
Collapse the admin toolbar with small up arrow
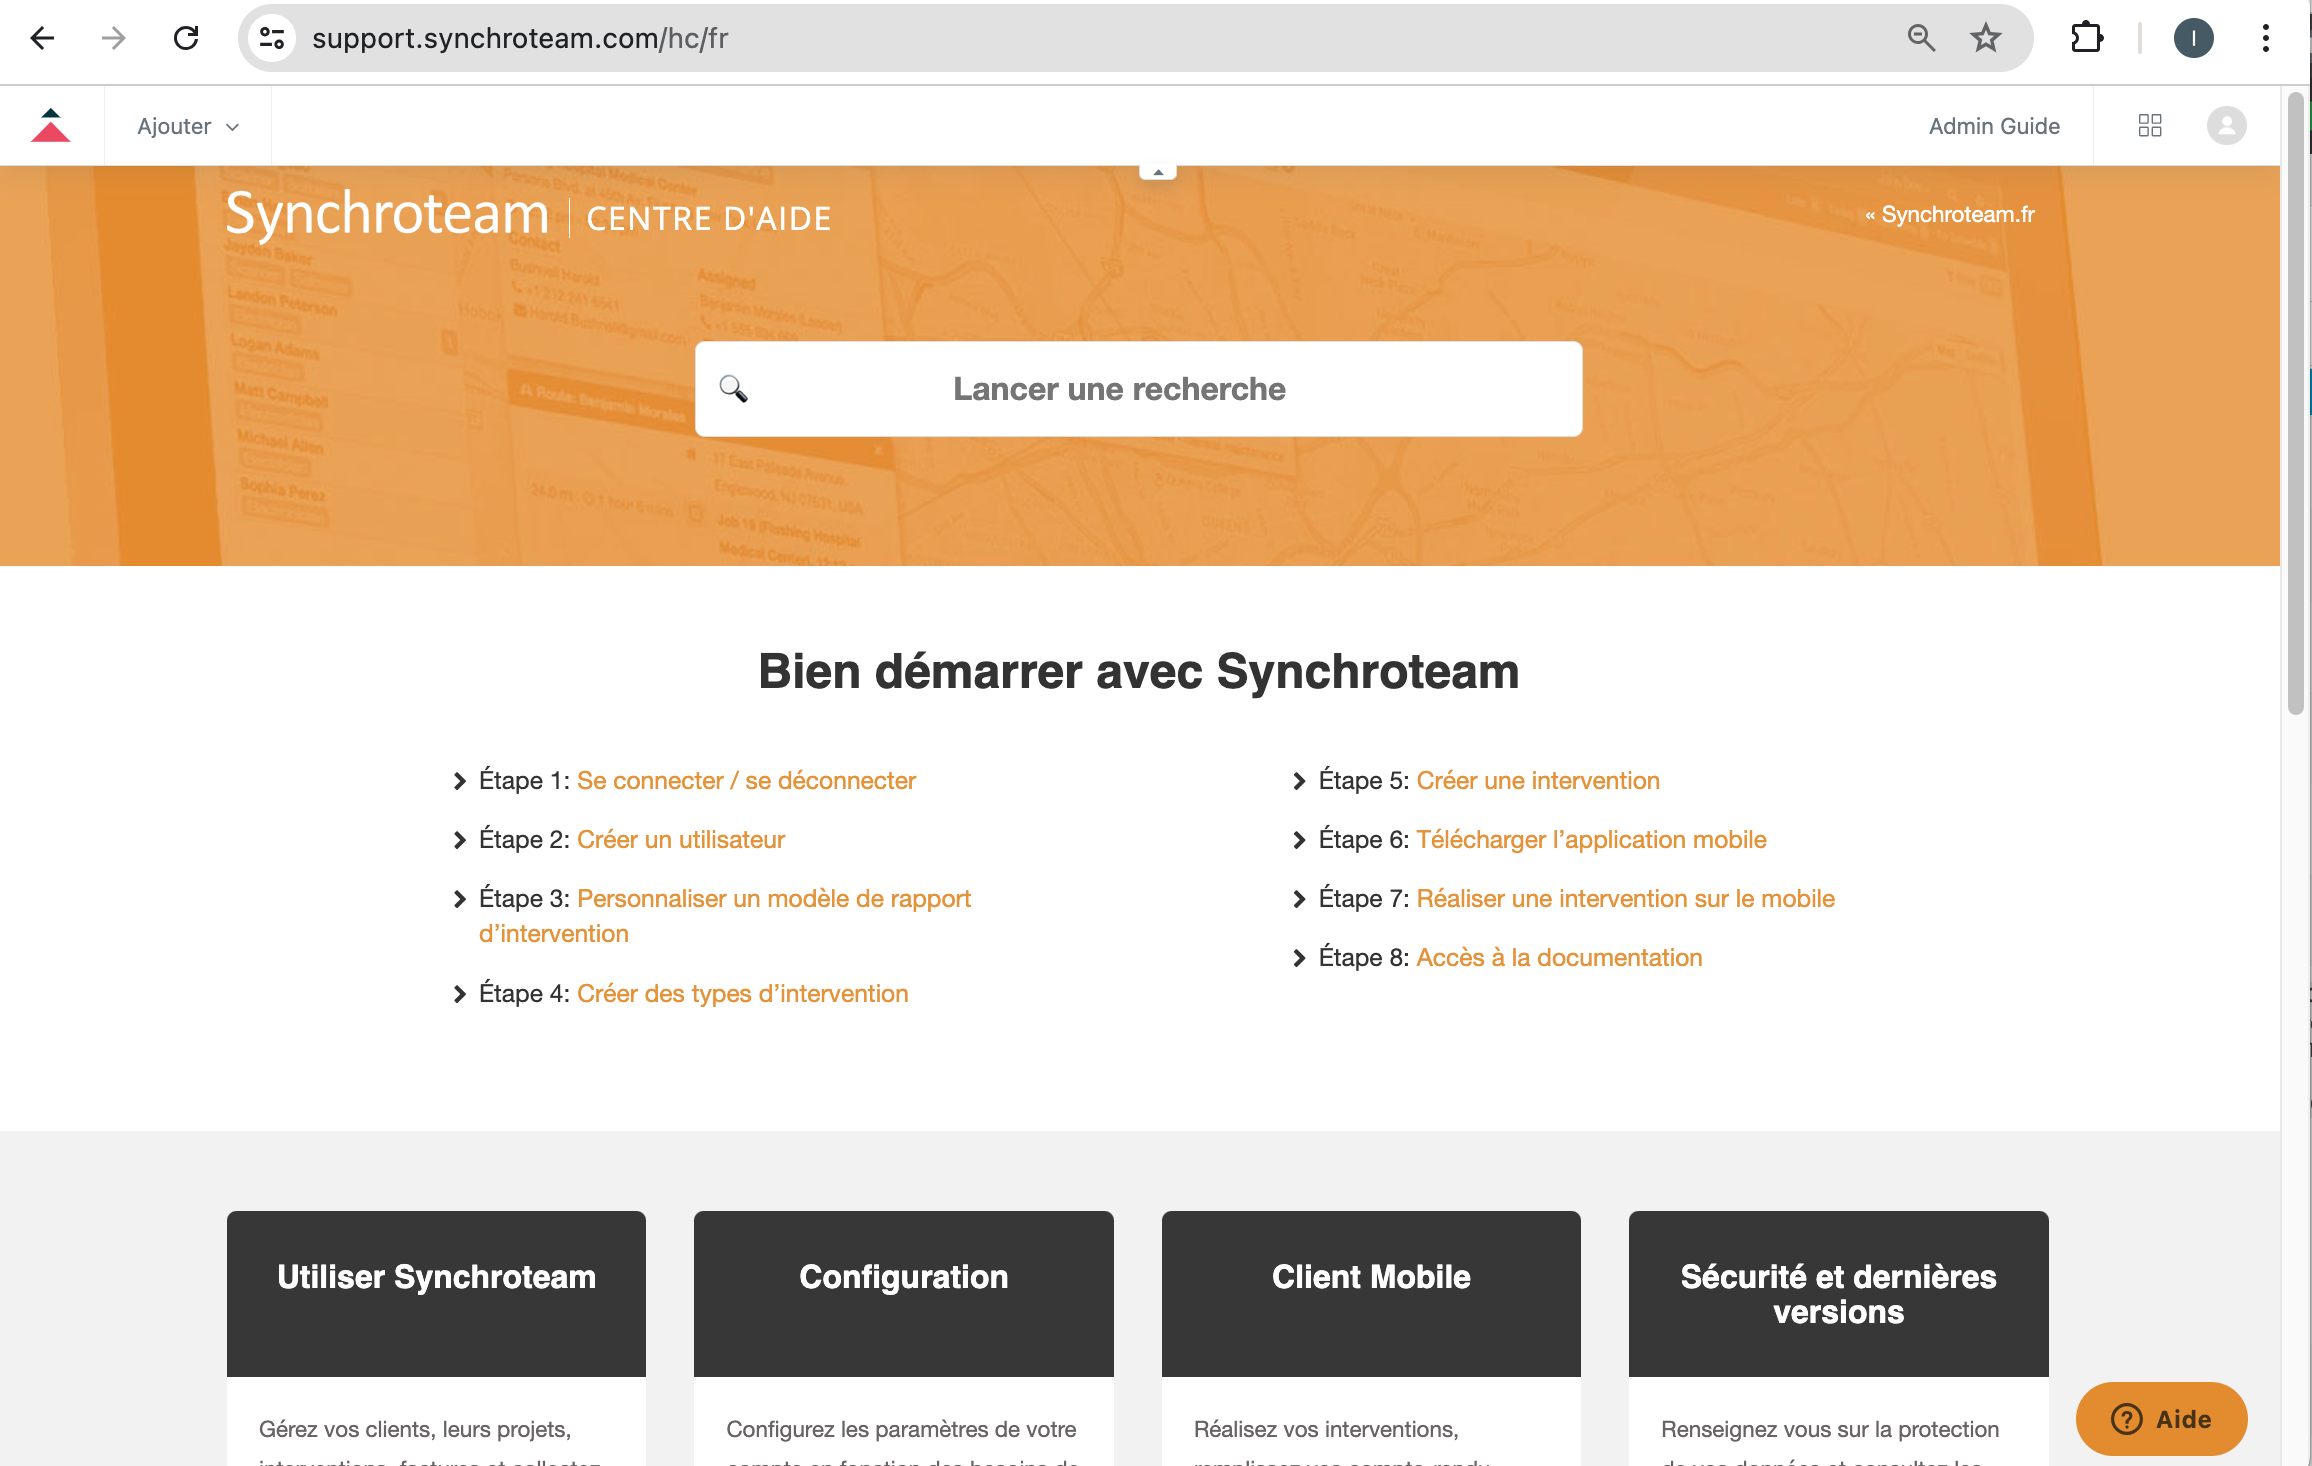pos(1158,172)
